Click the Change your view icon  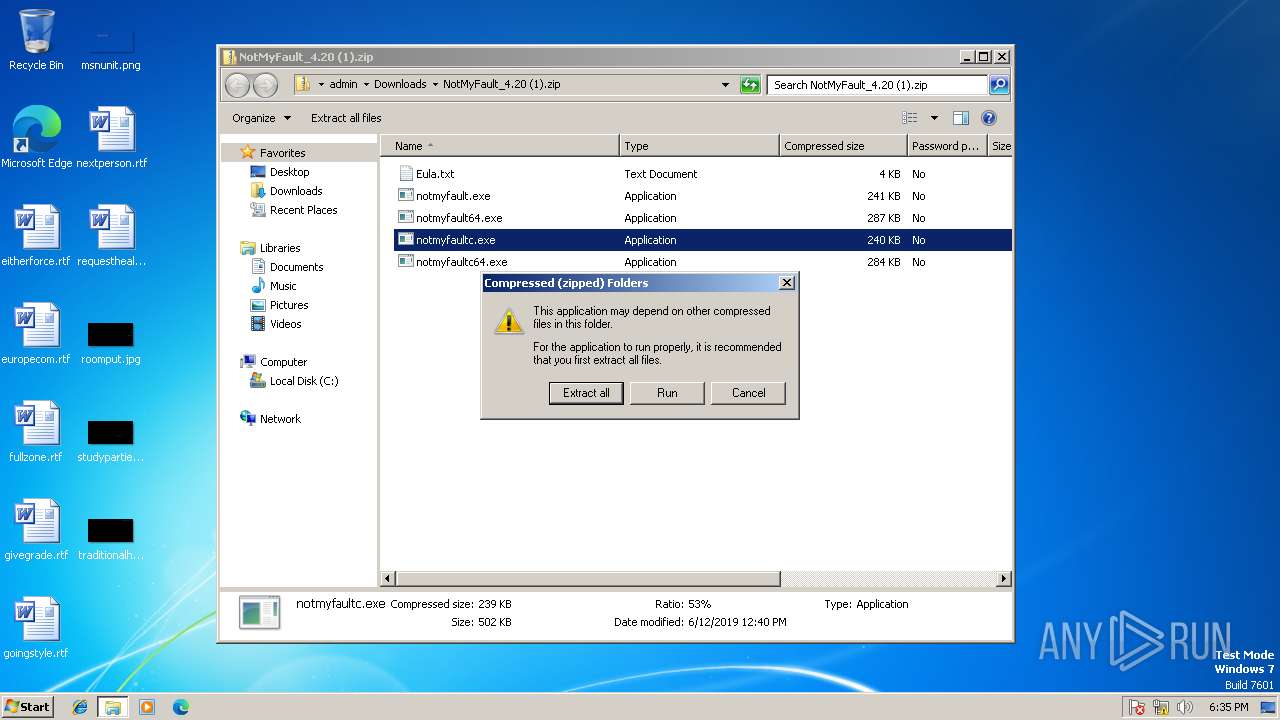(909, 118)
